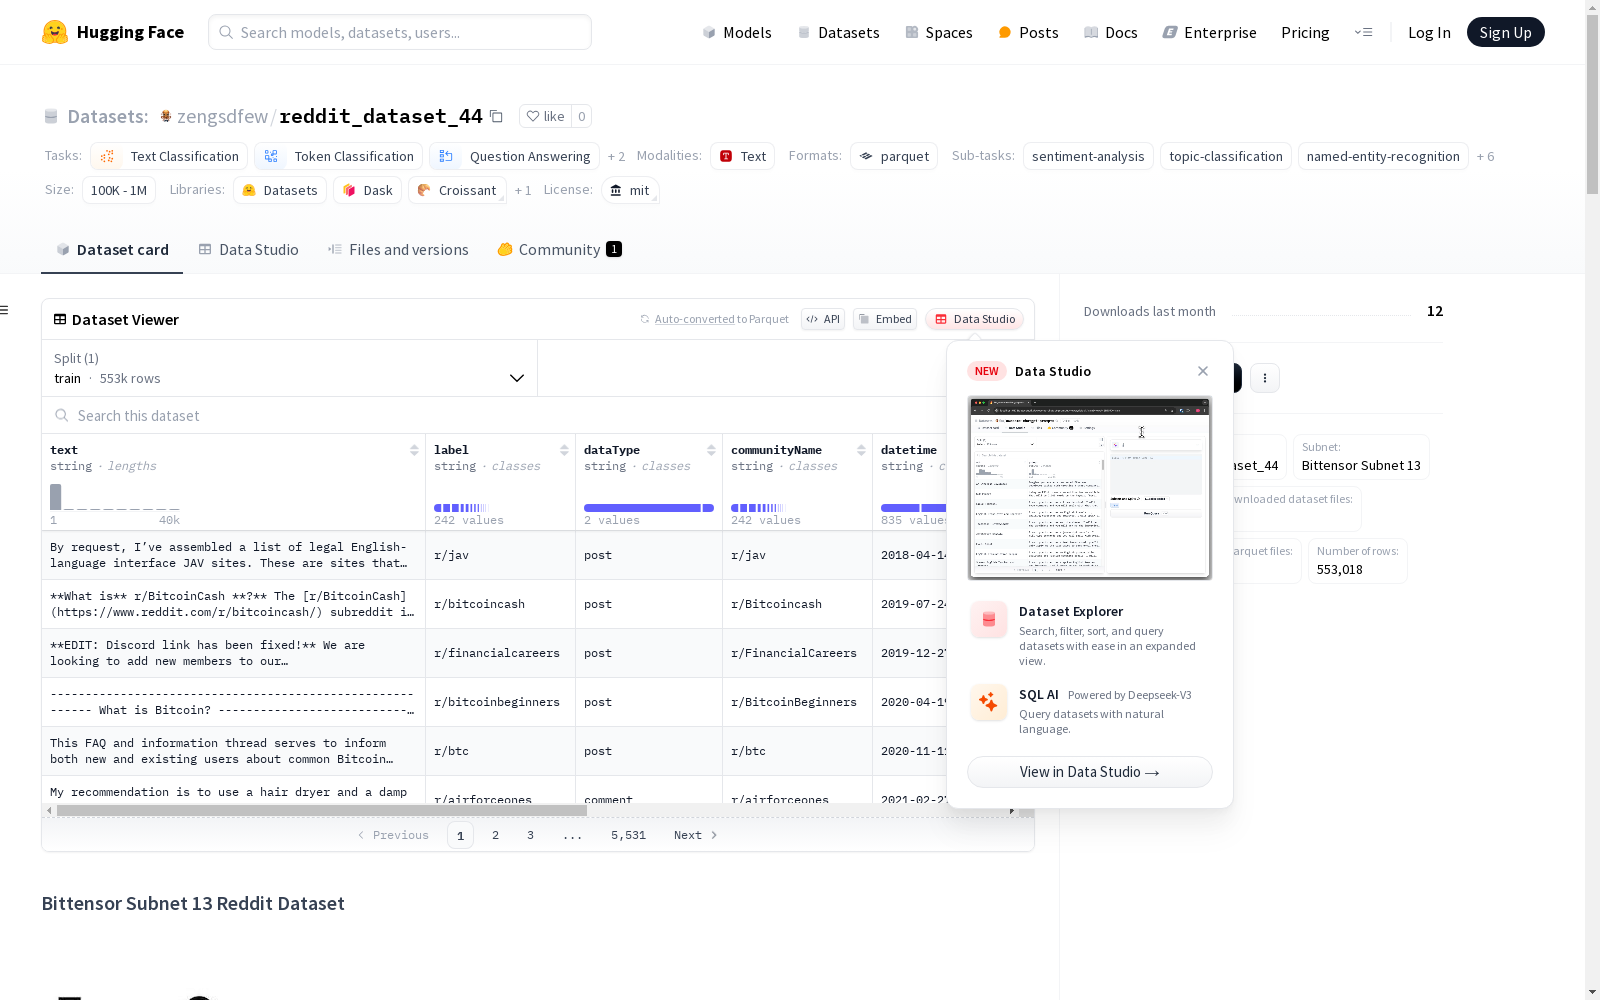This screenshot has width=1600, height=1000.
Task: Click the mit license tag
Action: pyautogui.click(x=630, y=190)
